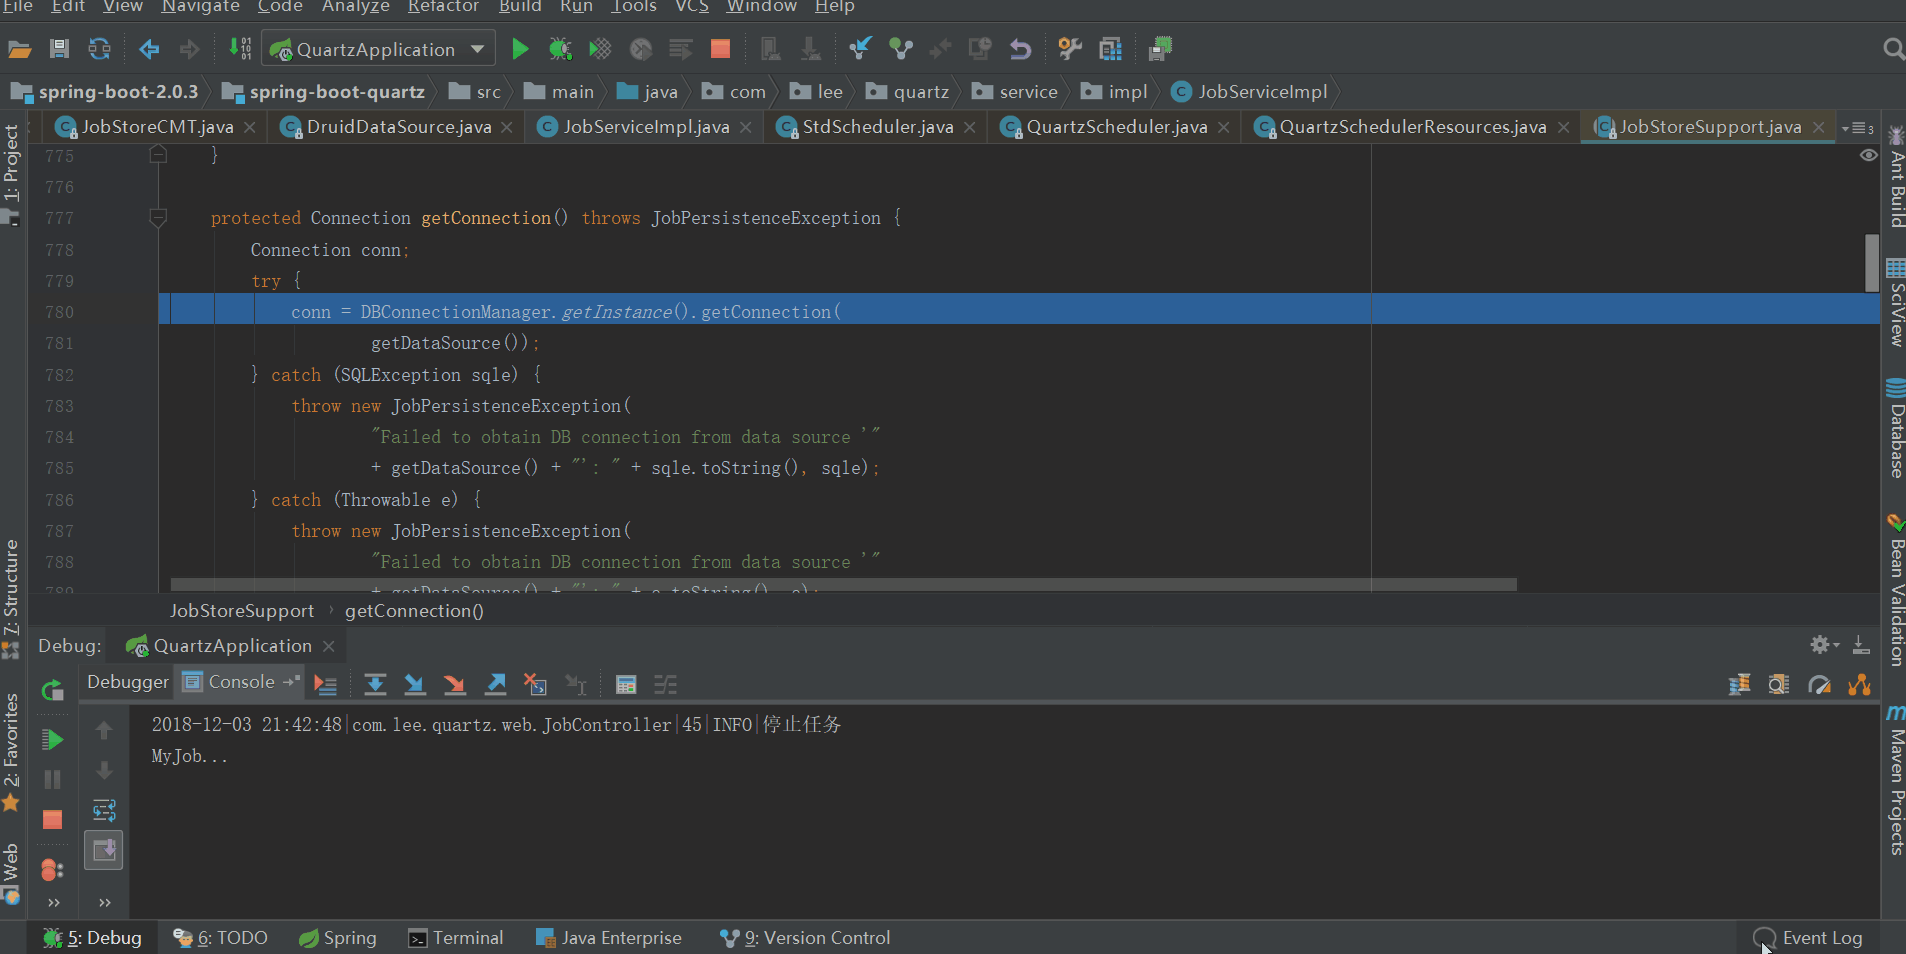Open the Refactor menu
The height and width of the screenshot is (954, 1906).
point(443,7)
